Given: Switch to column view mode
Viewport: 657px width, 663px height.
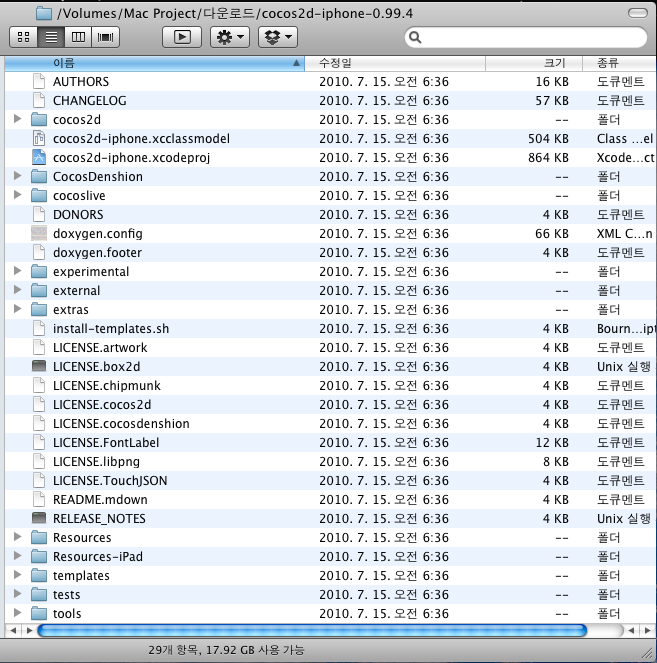Looking at the screenshot, I should point(78,37).
